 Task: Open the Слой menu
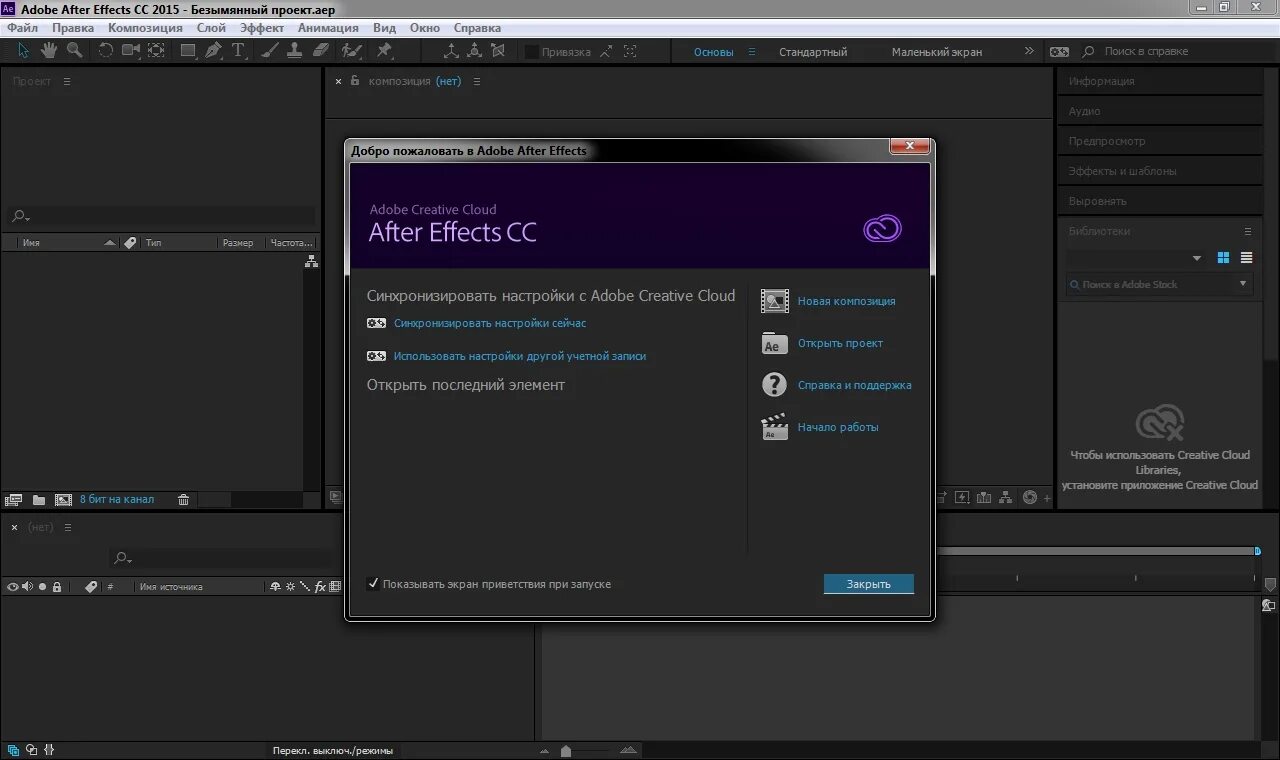(211, 28)
